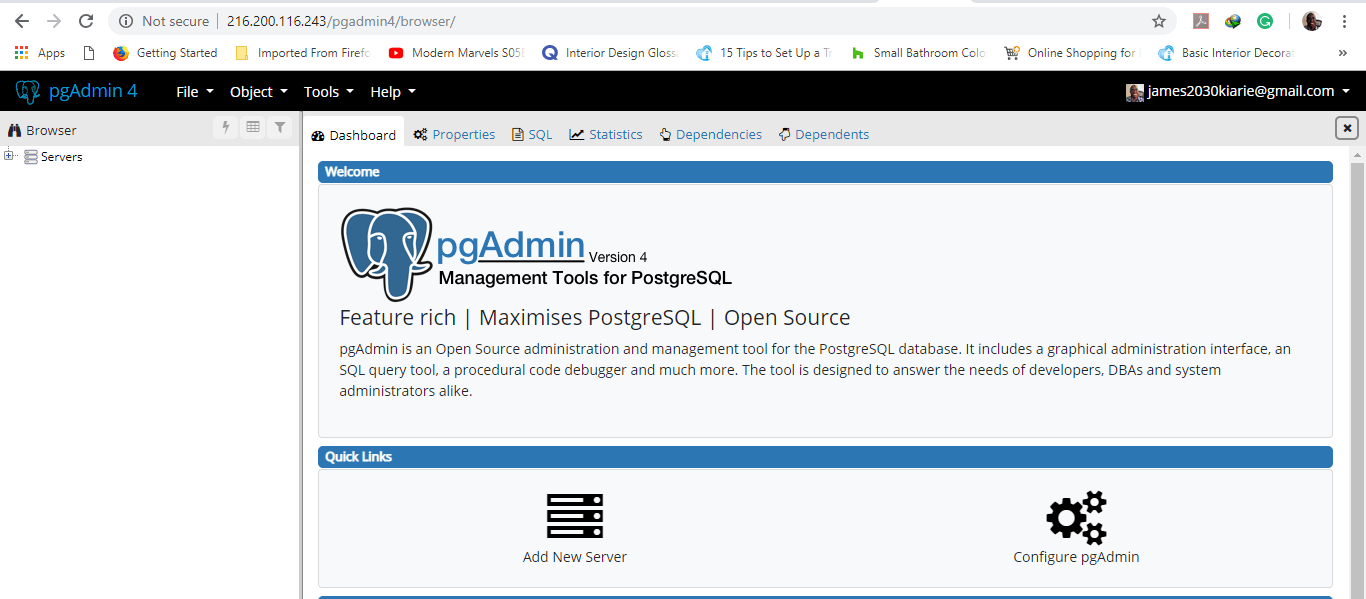Viewport: 1366px width, 599px height.
Task: Expand the Servers tree node
Action: coord(9,155)
